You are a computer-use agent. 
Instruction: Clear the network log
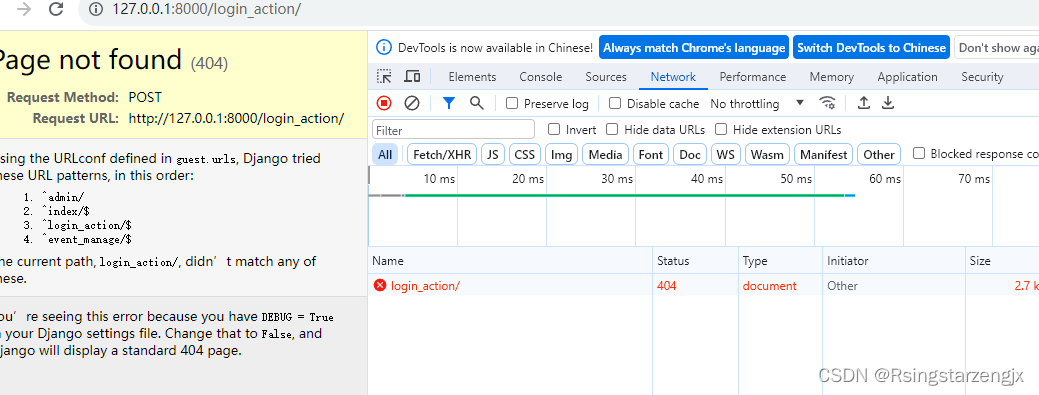point(412,103)
